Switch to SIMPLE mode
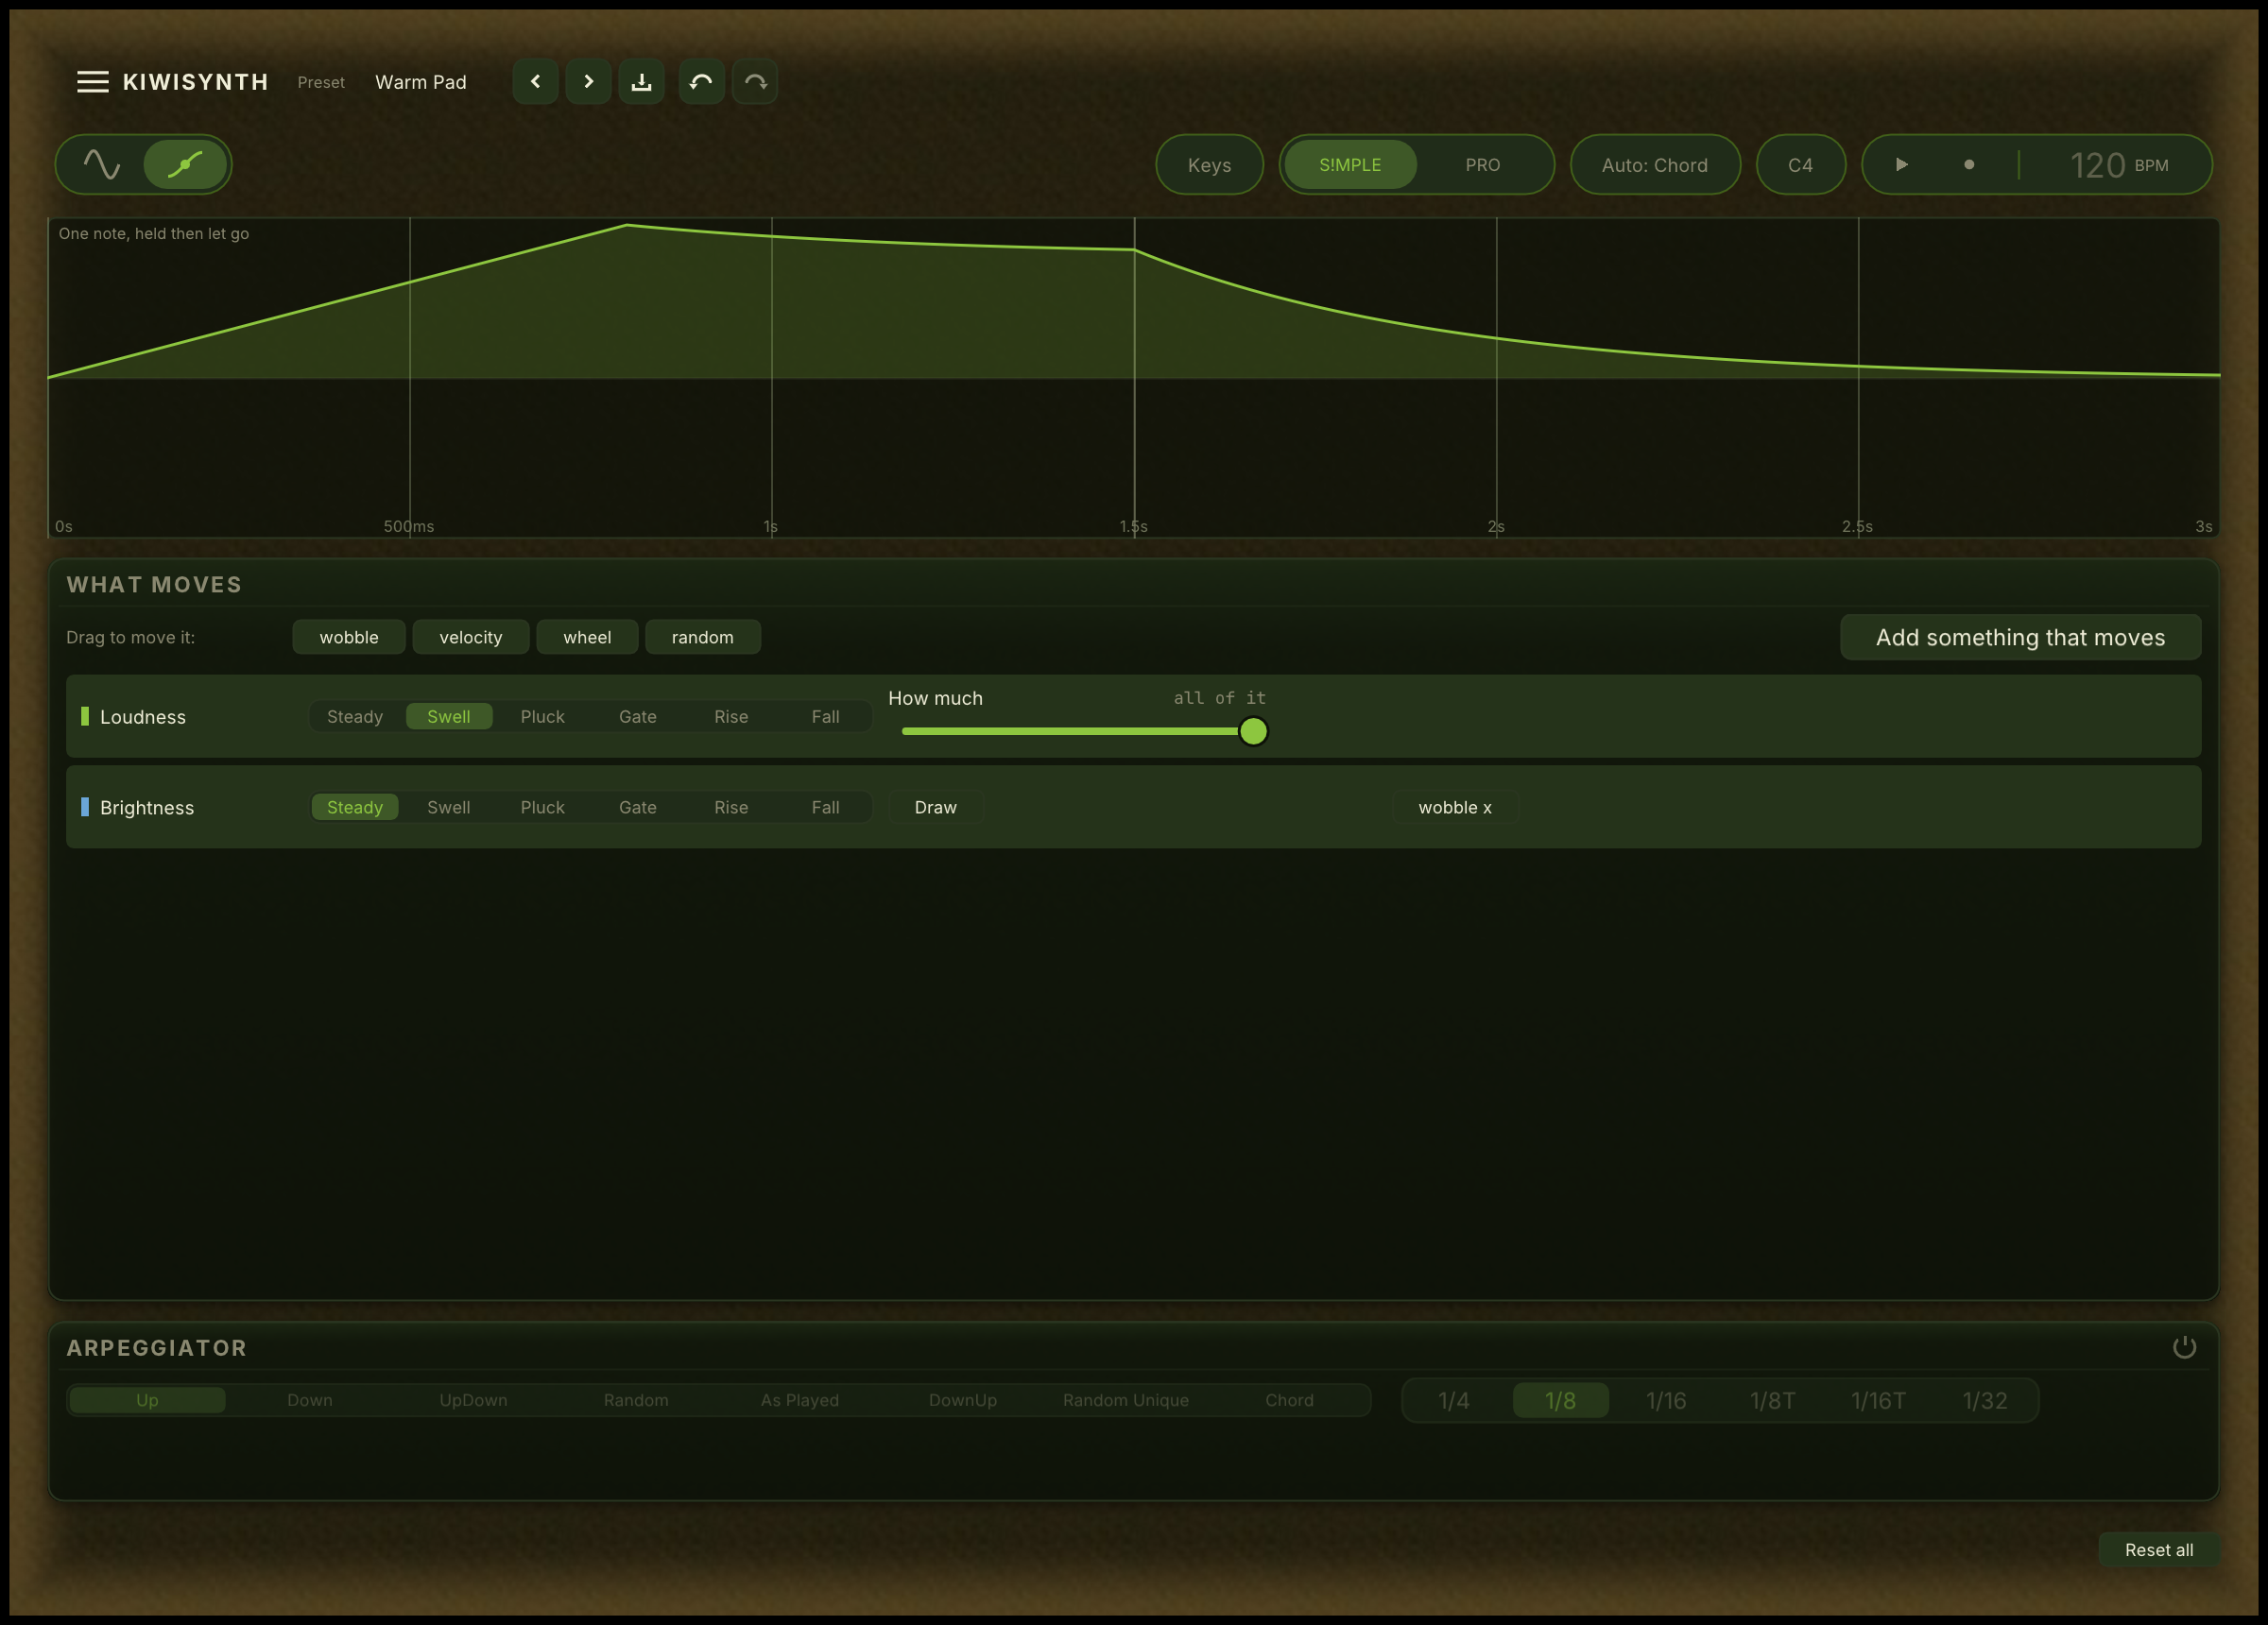This screenshot has height=1625, width=2268. click(1350, 164)
